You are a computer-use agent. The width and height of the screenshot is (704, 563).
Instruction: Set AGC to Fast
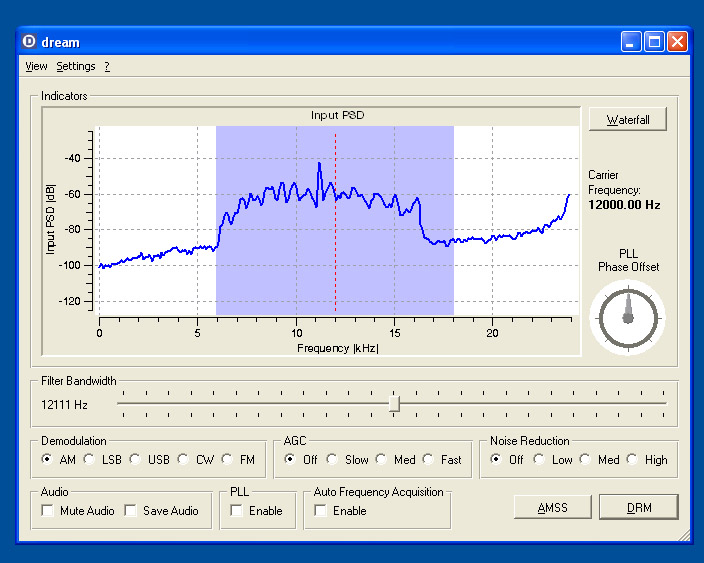pyautogui.click(x=429, y=460)
